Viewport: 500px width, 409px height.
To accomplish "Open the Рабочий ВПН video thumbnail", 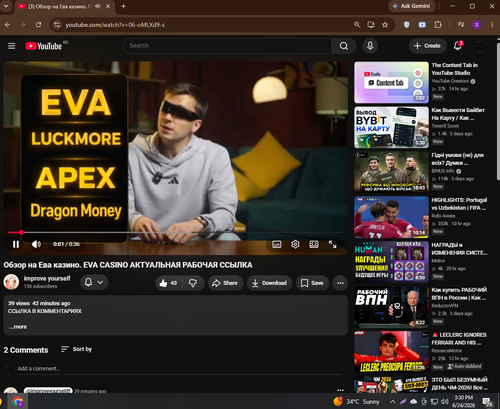I will tap(391, 307).
